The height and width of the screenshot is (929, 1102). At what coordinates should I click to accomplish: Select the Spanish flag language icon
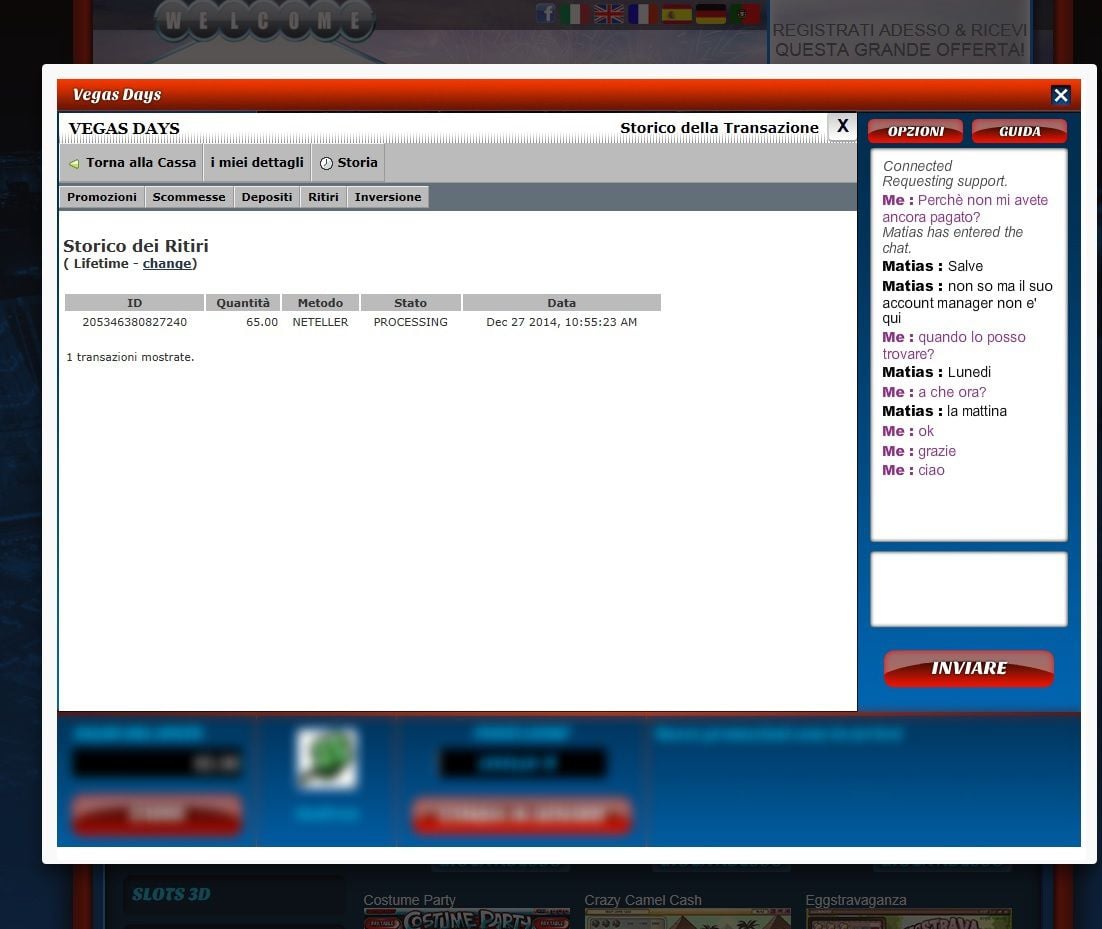click(676, 13)
